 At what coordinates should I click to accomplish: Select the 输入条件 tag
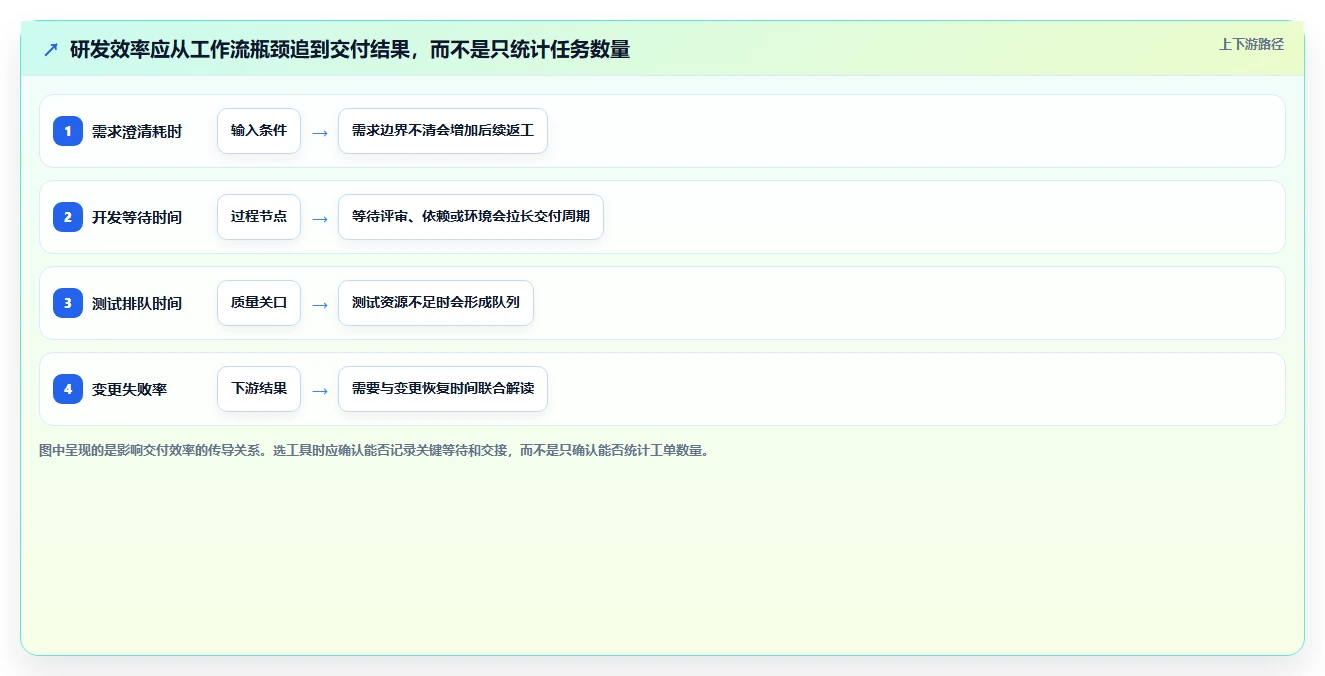coord(259,131)
